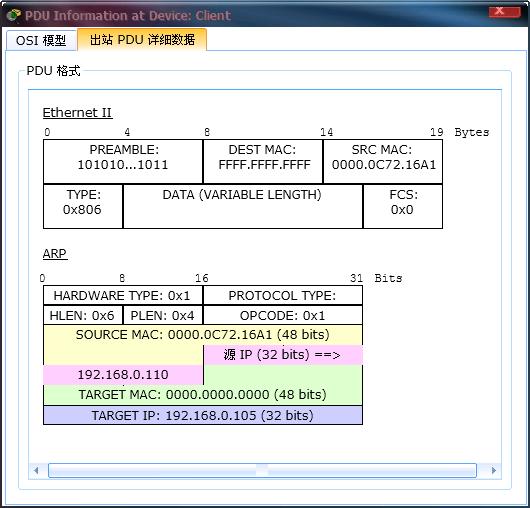
Task: Click the pink 192.168.0.110 source IP cell
Action: point(123,375)
